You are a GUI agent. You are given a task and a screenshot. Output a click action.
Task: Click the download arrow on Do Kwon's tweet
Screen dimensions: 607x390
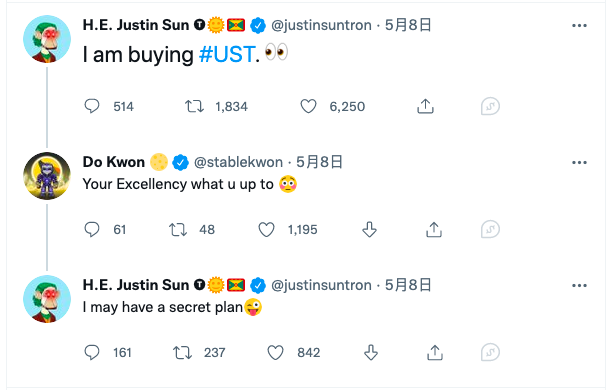point(369,229)
